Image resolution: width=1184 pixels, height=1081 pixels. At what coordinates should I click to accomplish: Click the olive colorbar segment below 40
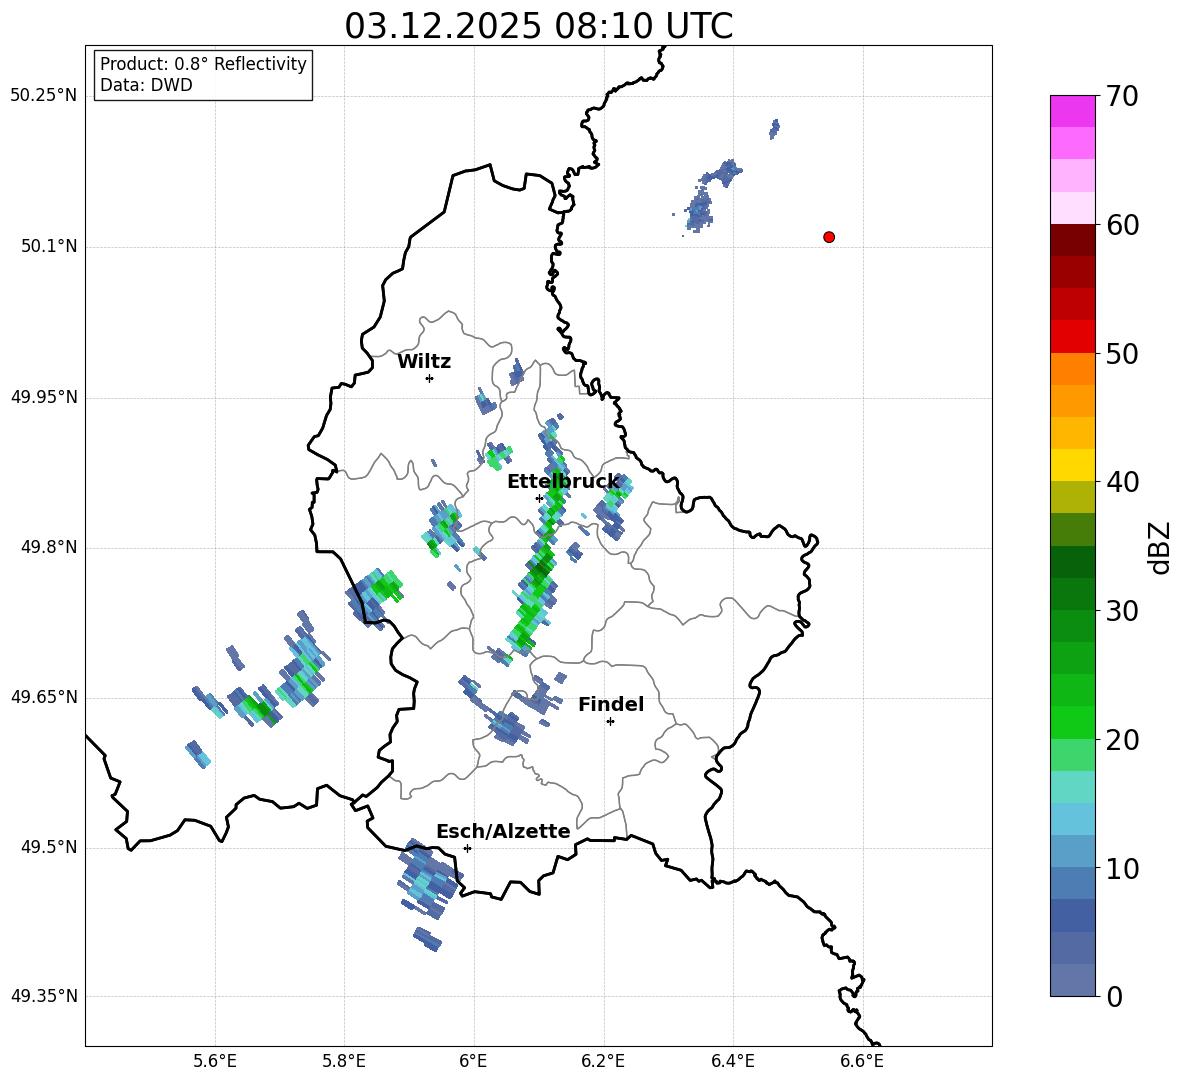(1072, 497)
